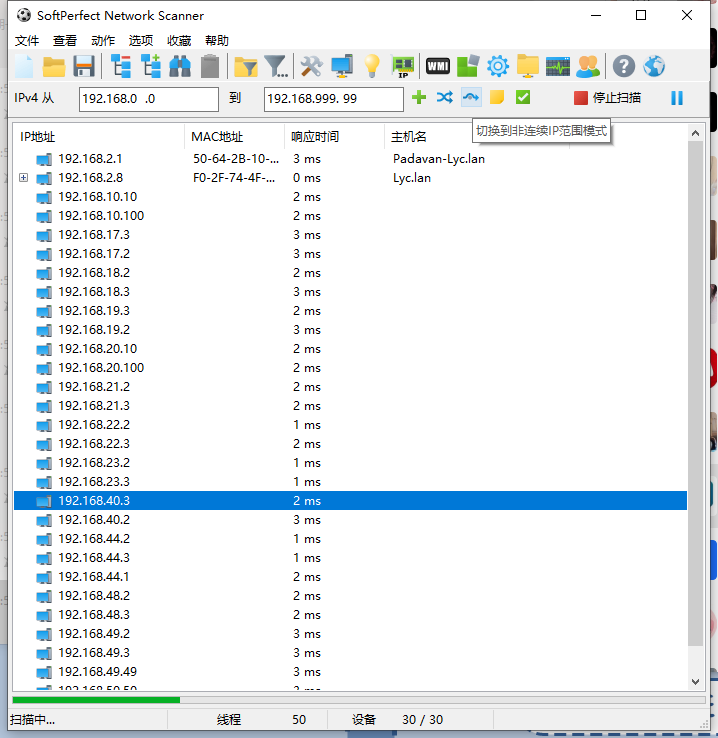Select host name Padavan-Lyc.lan
718x738 pixels.
coord(439,159)
